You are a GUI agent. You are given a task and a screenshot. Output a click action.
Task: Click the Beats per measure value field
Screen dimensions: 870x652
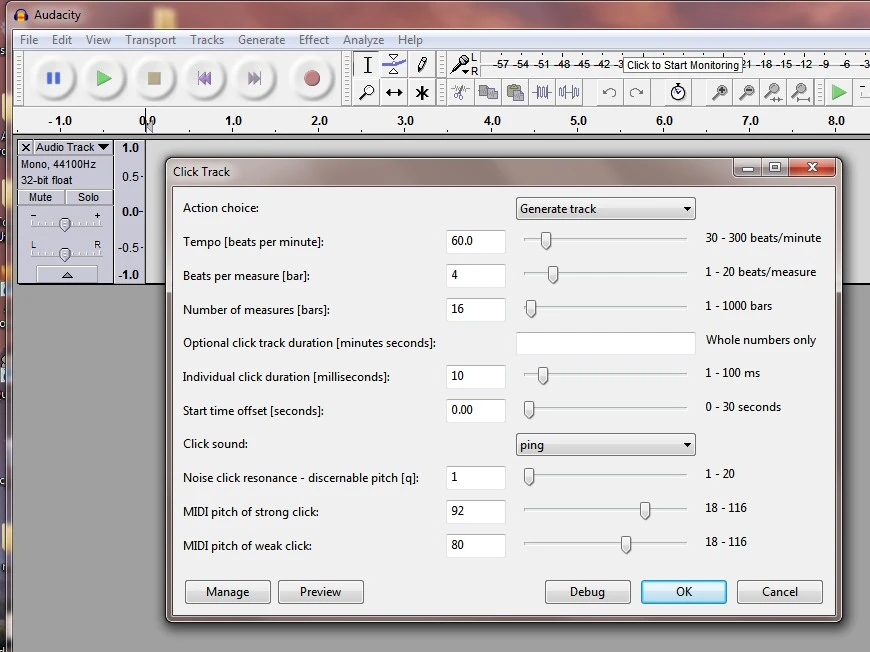click(x=476, y=275)
